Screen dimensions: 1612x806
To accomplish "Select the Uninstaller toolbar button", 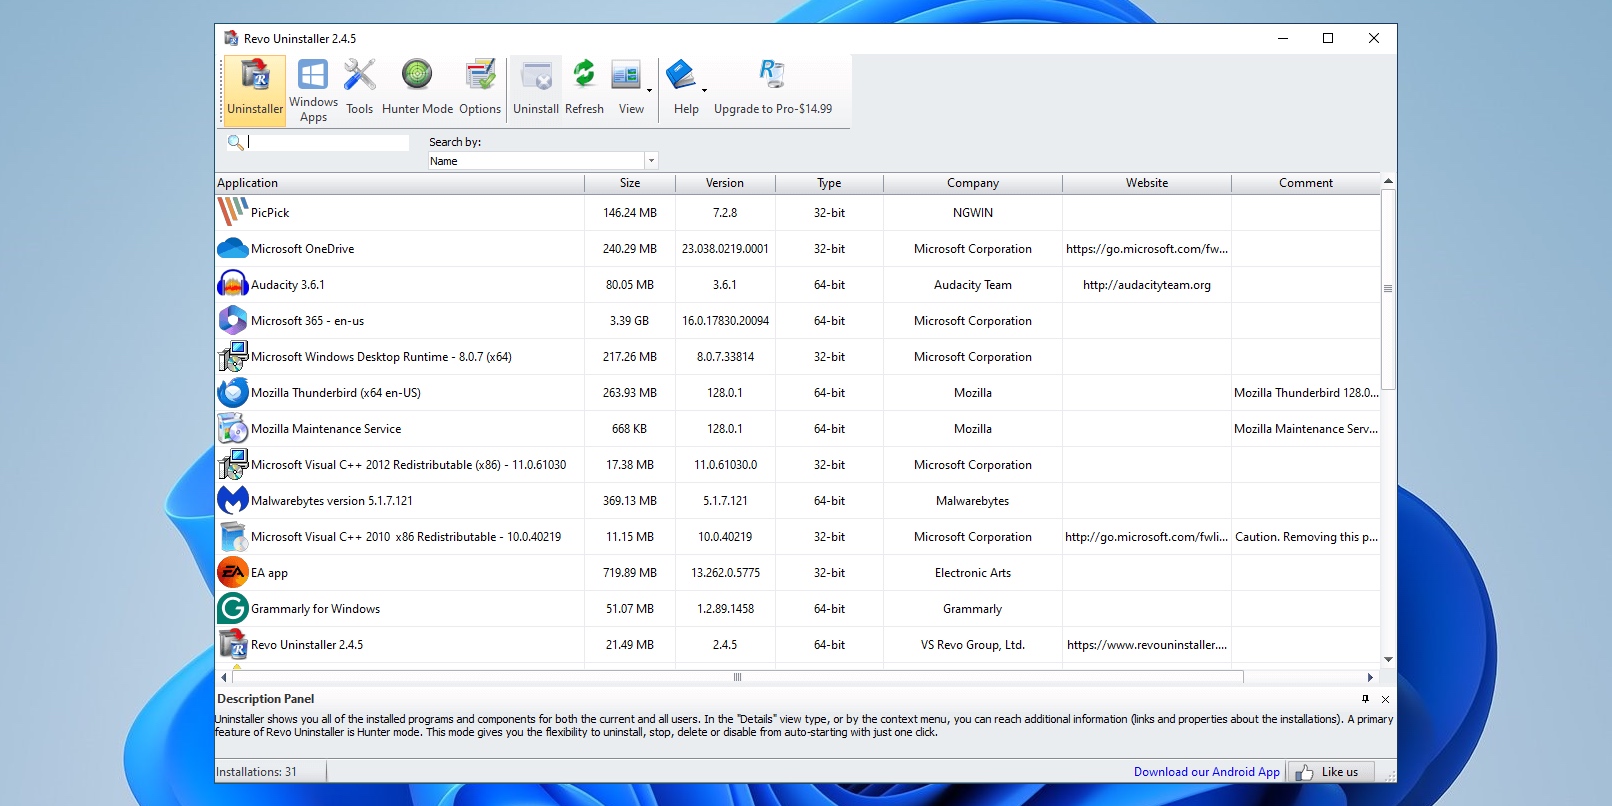I will [255, 90].
